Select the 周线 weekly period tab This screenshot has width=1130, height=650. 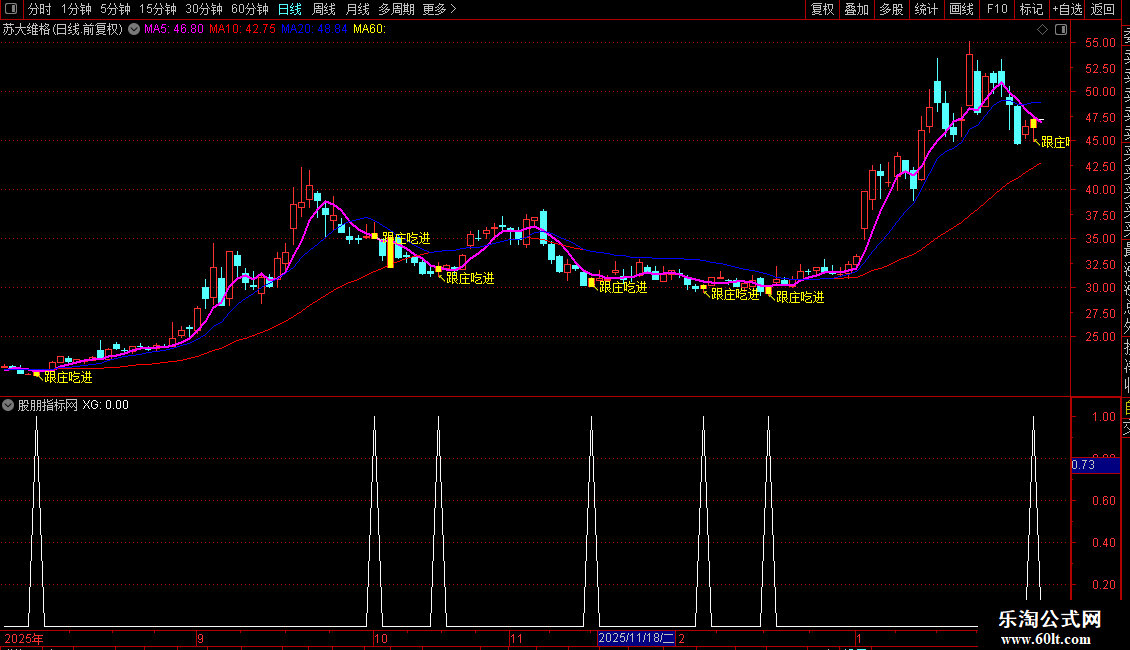pos(324,9)
